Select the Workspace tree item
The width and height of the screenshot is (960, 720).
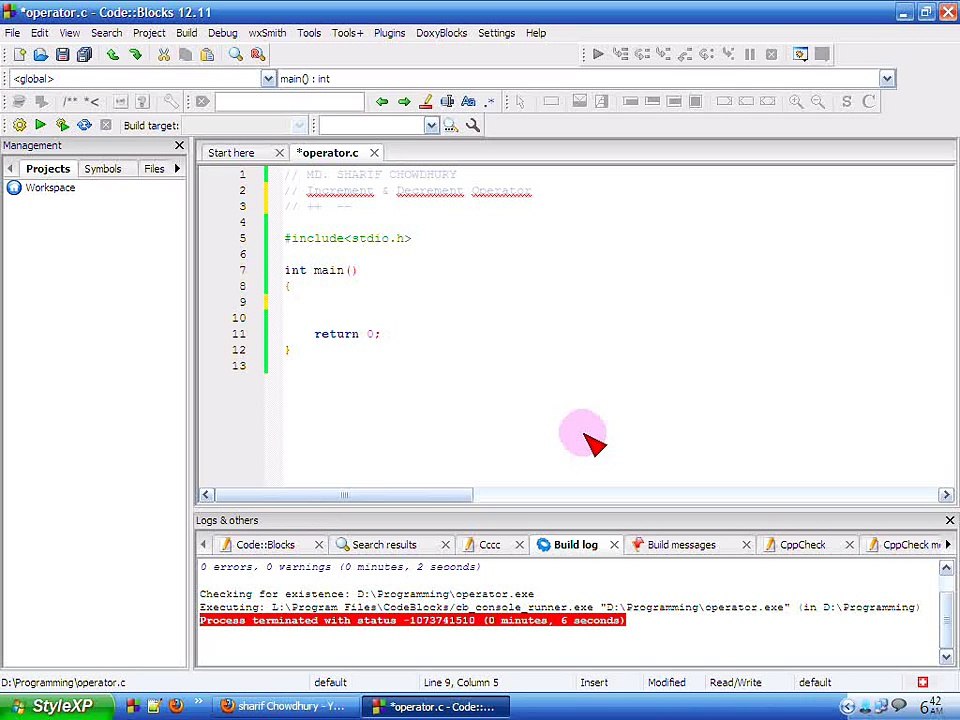50,187
